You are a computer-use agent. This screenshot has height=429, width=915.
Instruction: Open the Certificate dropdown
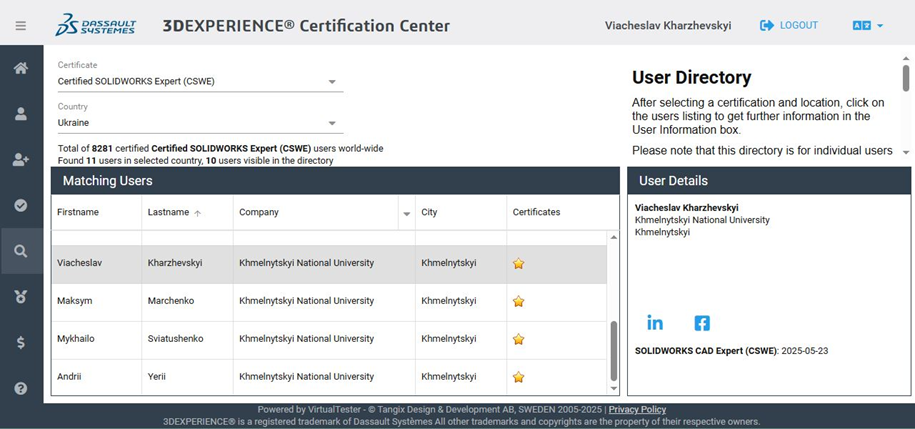coord(200,82)
